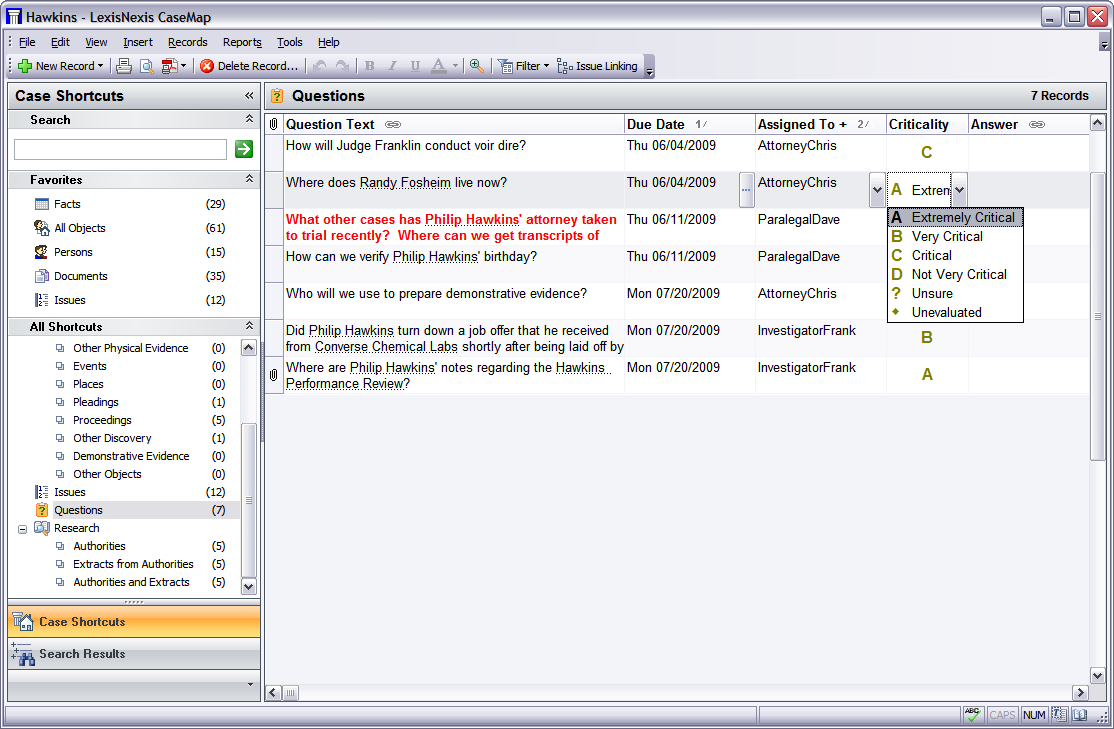The image size is (1114, 729).
Task: Choose Unsure from criticality list
Action: coord(955,293)
